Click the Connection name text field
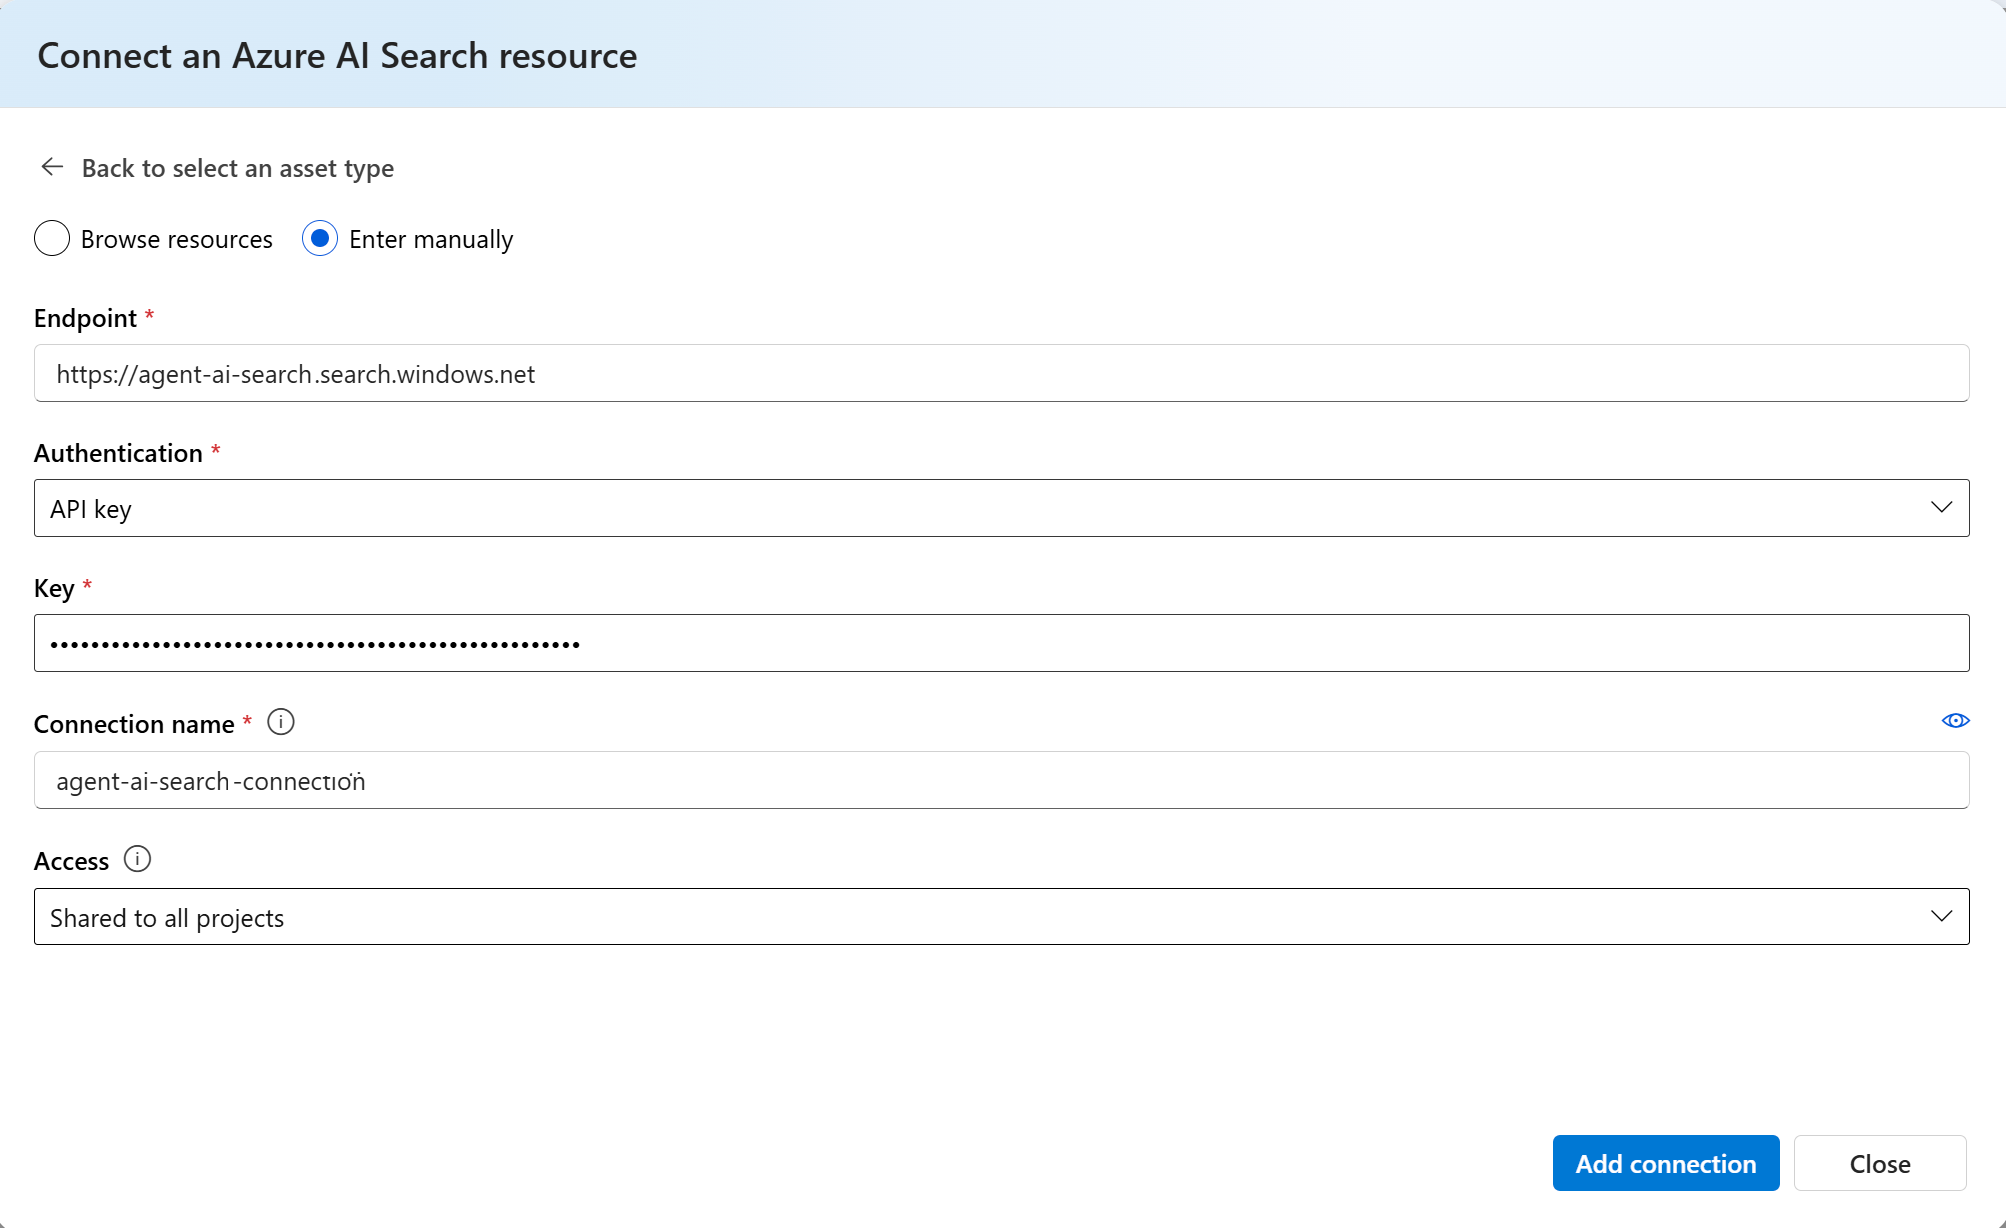Screen dimensions: 2006x1228 tap(1000, 780)
